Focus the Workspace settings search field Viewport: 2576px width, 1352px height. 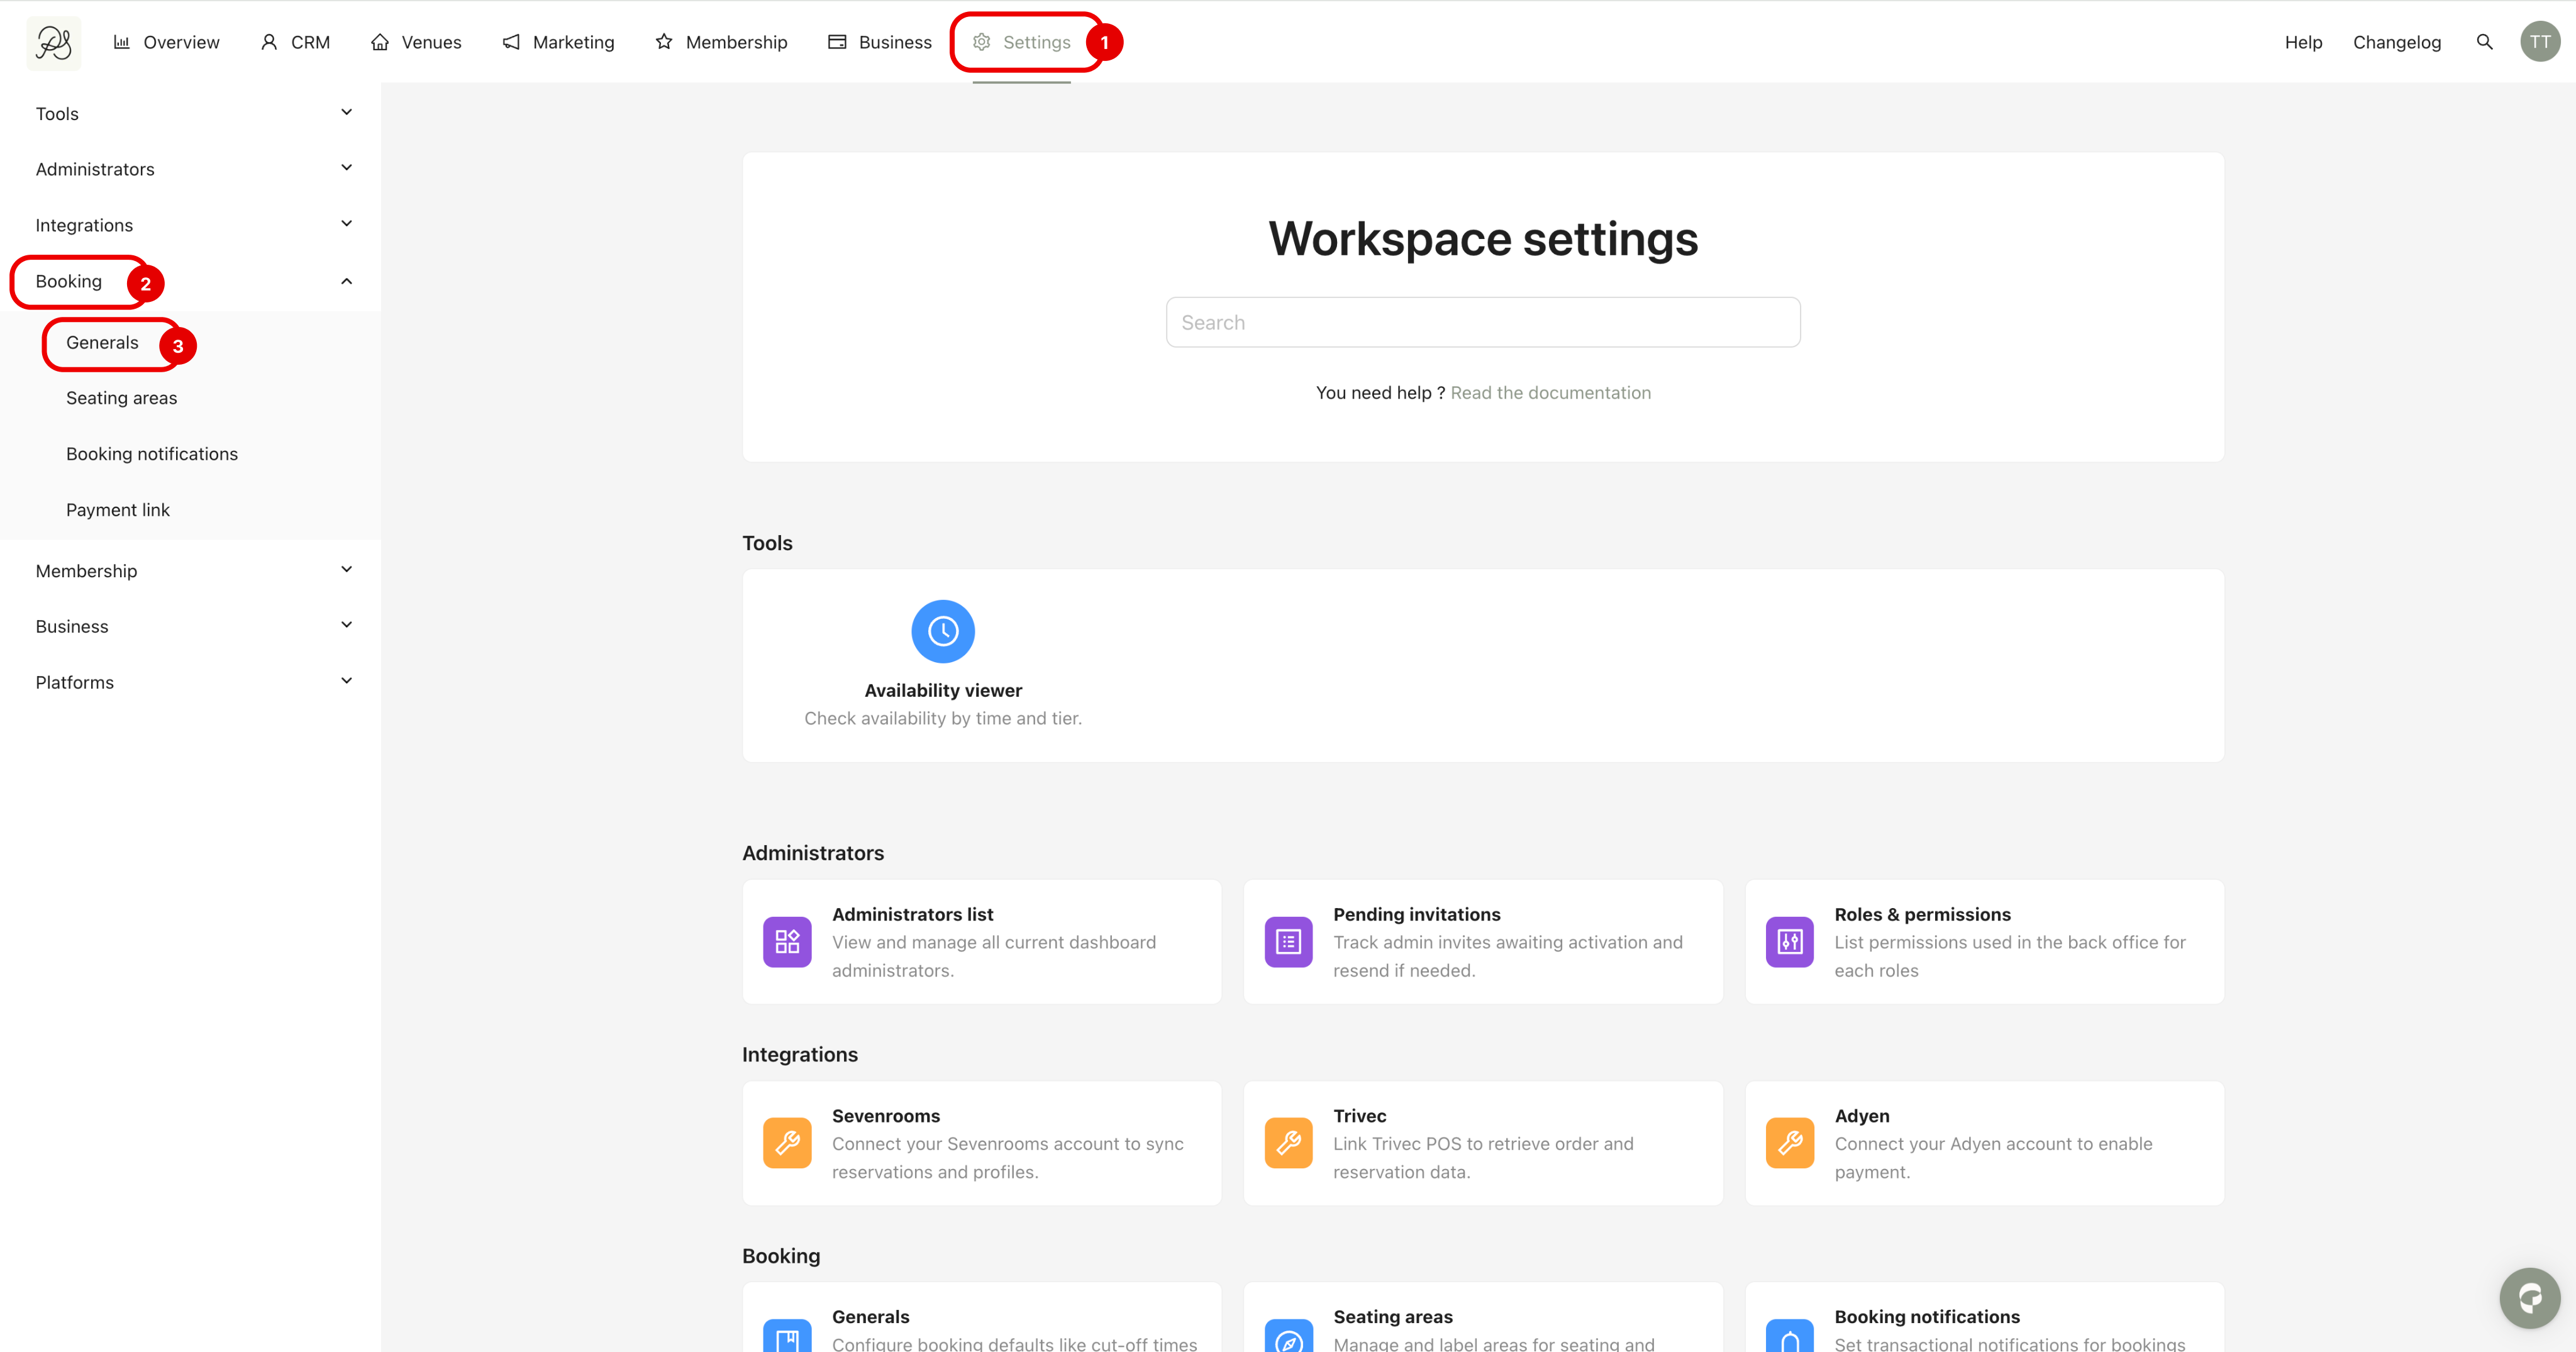[x=1482, y=322]
